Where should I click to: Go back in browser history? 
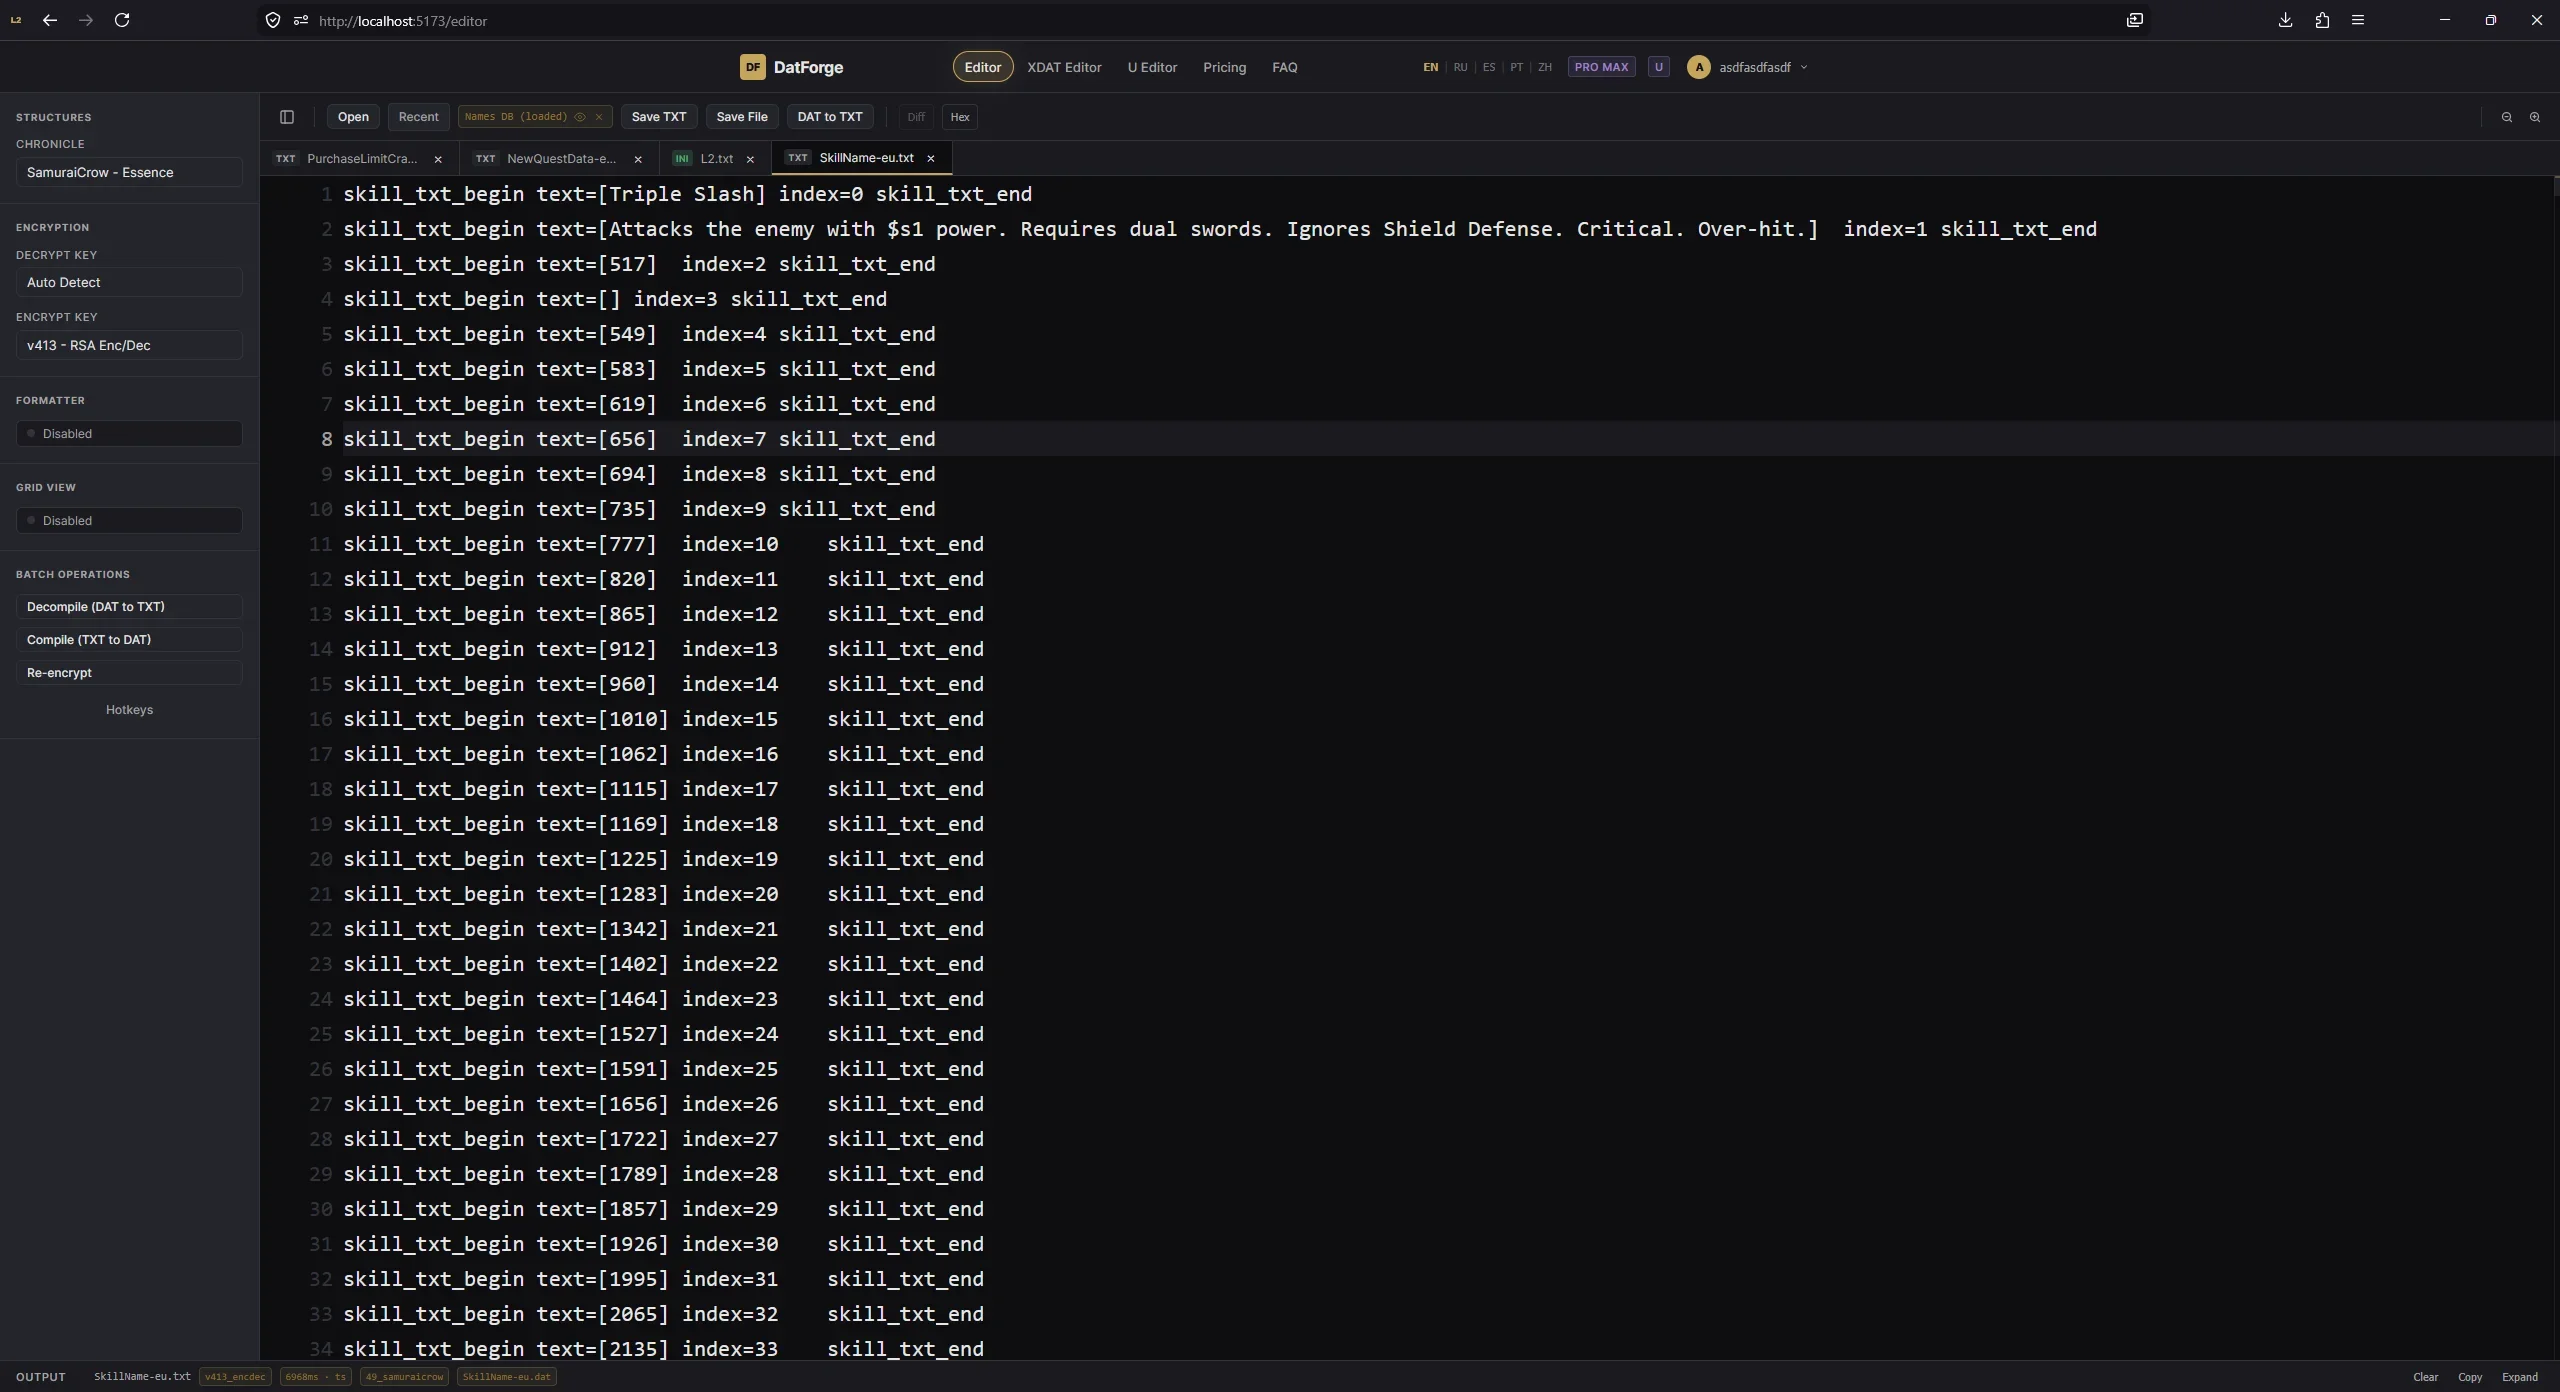50,20
